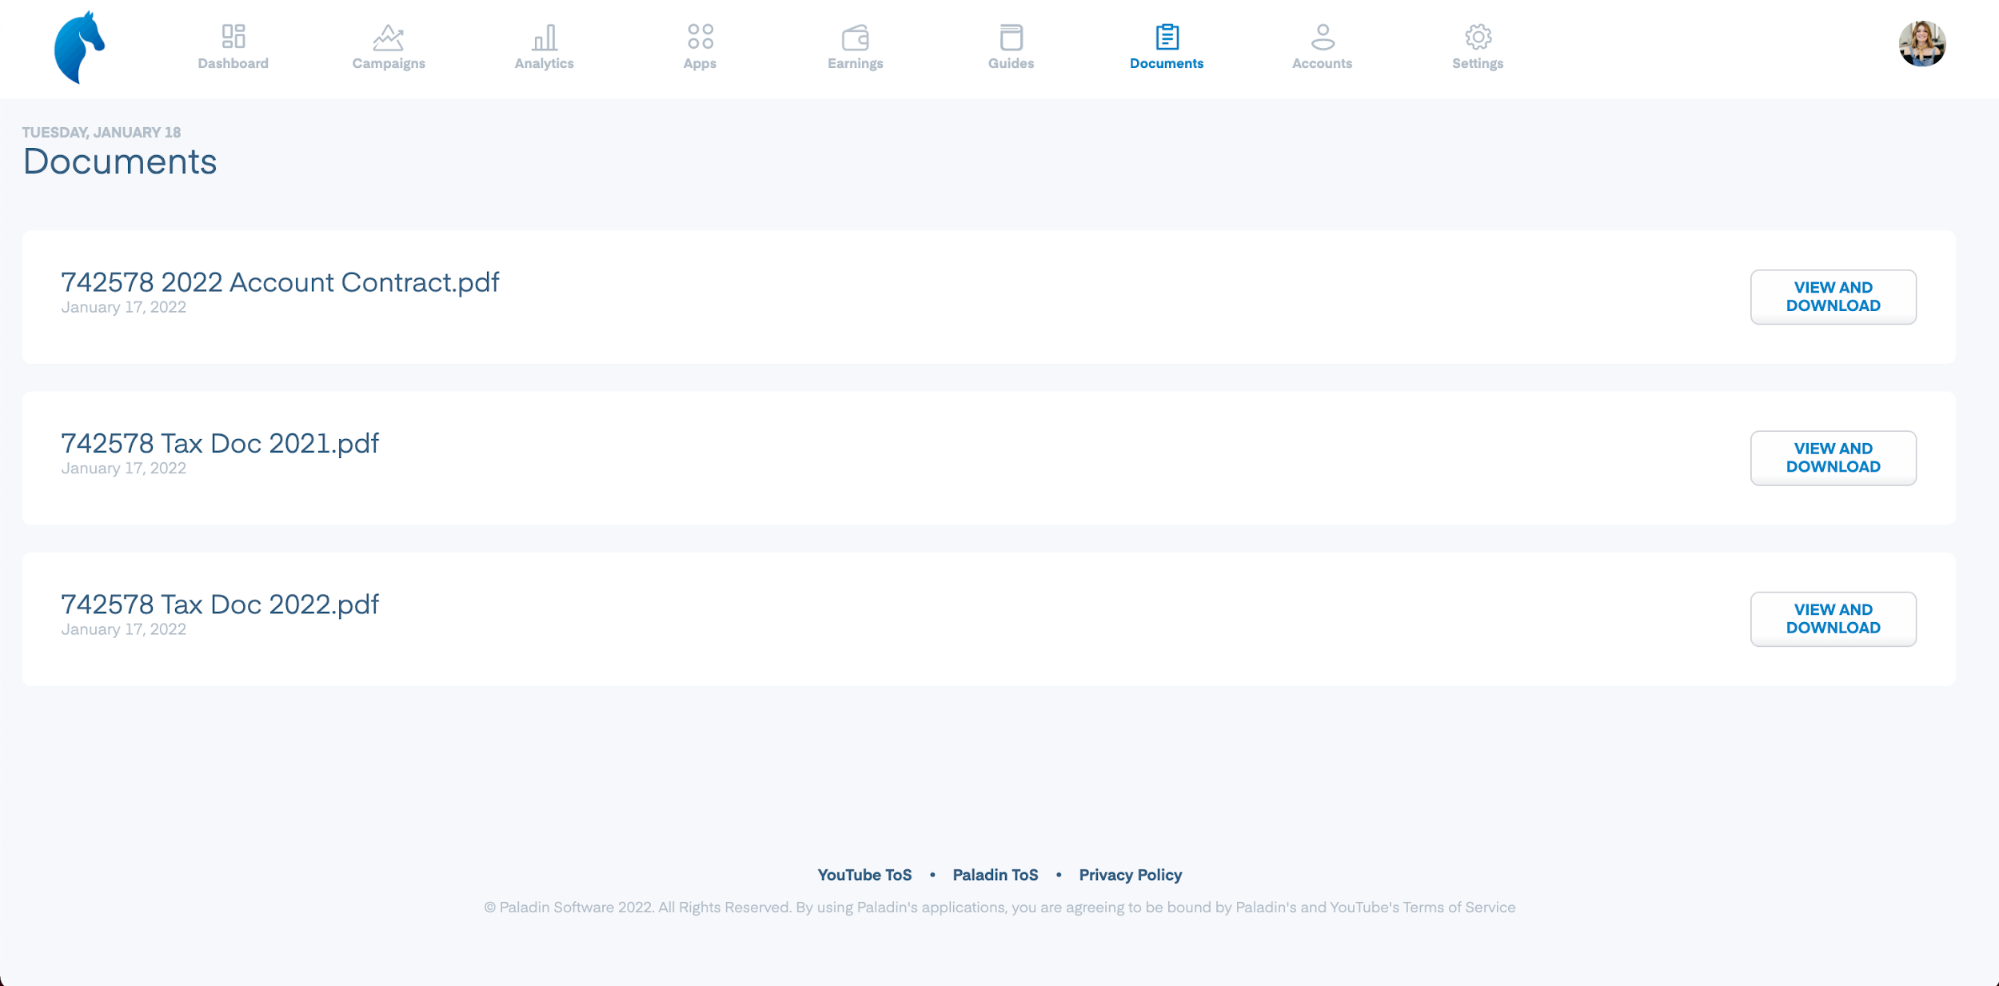Image resolution: width=1999 pixels, height=986 pixels.
Task: Go to Campaigns nav label
Action: [388, 63]
